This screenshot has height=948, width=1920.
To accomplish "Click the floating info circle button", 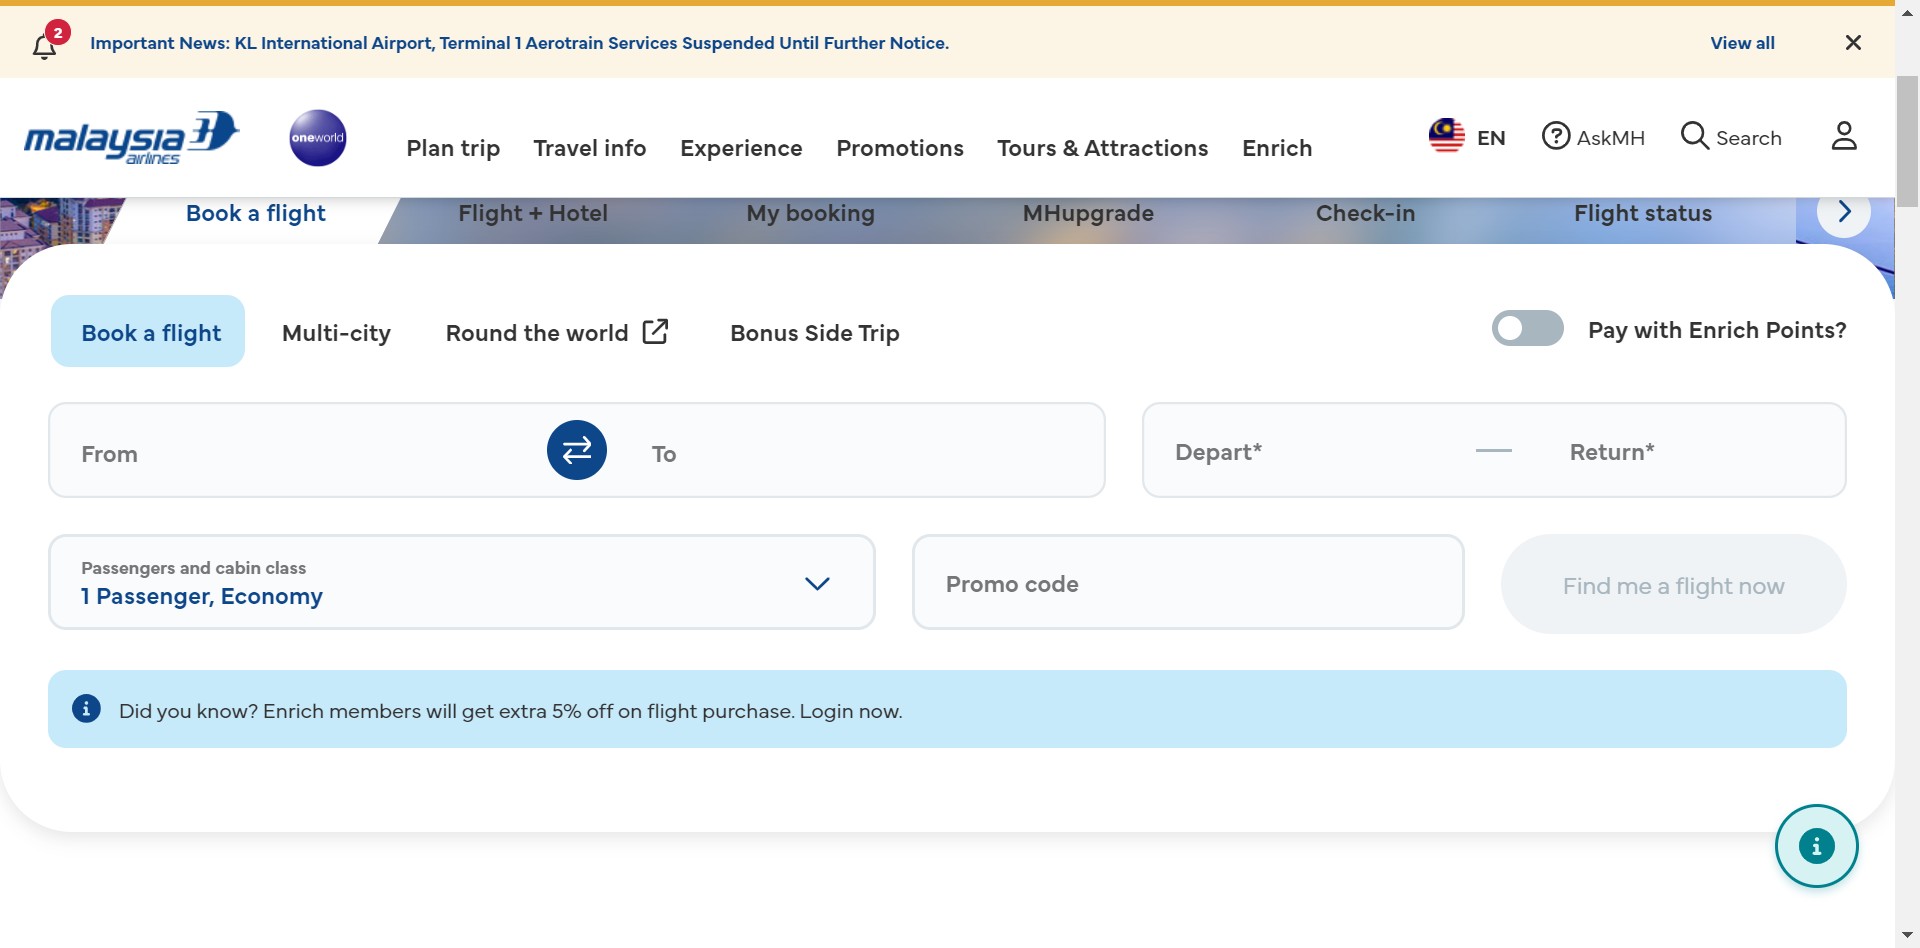I will (x=1816, y=846).
